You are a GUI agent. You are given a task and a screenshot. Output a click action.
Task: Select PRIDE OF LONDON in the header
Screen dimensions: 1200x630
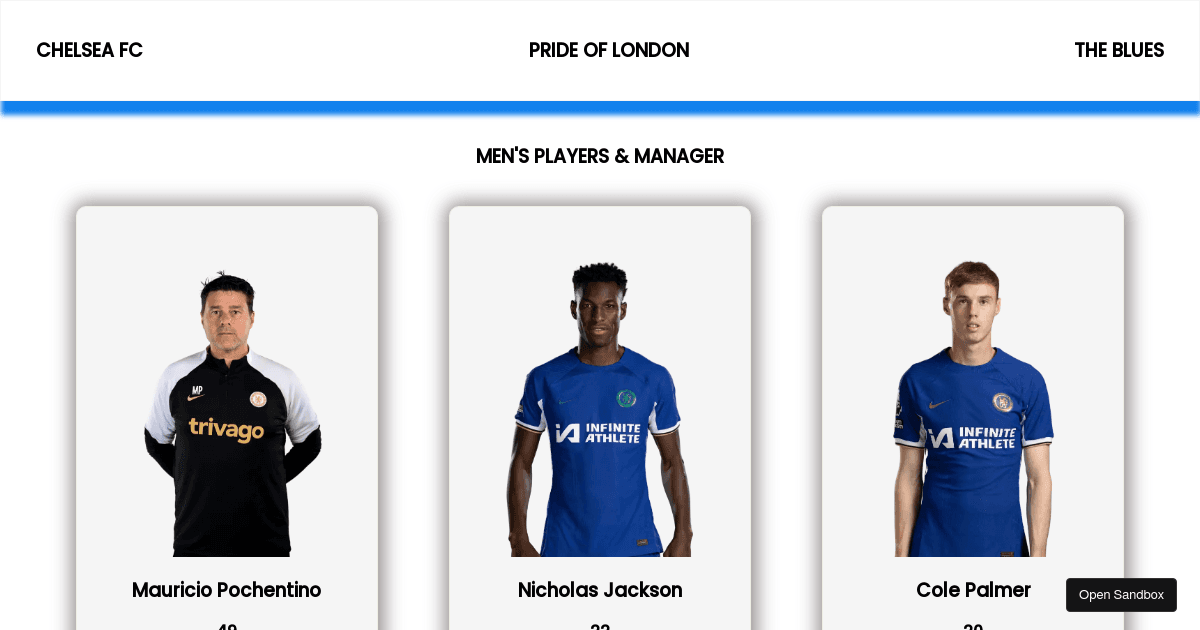(x=609, y=50)
